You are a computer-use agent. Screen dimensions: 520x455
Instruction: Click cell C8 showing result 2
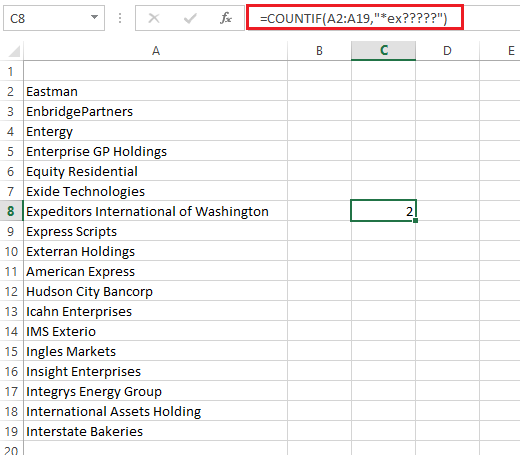383,211
